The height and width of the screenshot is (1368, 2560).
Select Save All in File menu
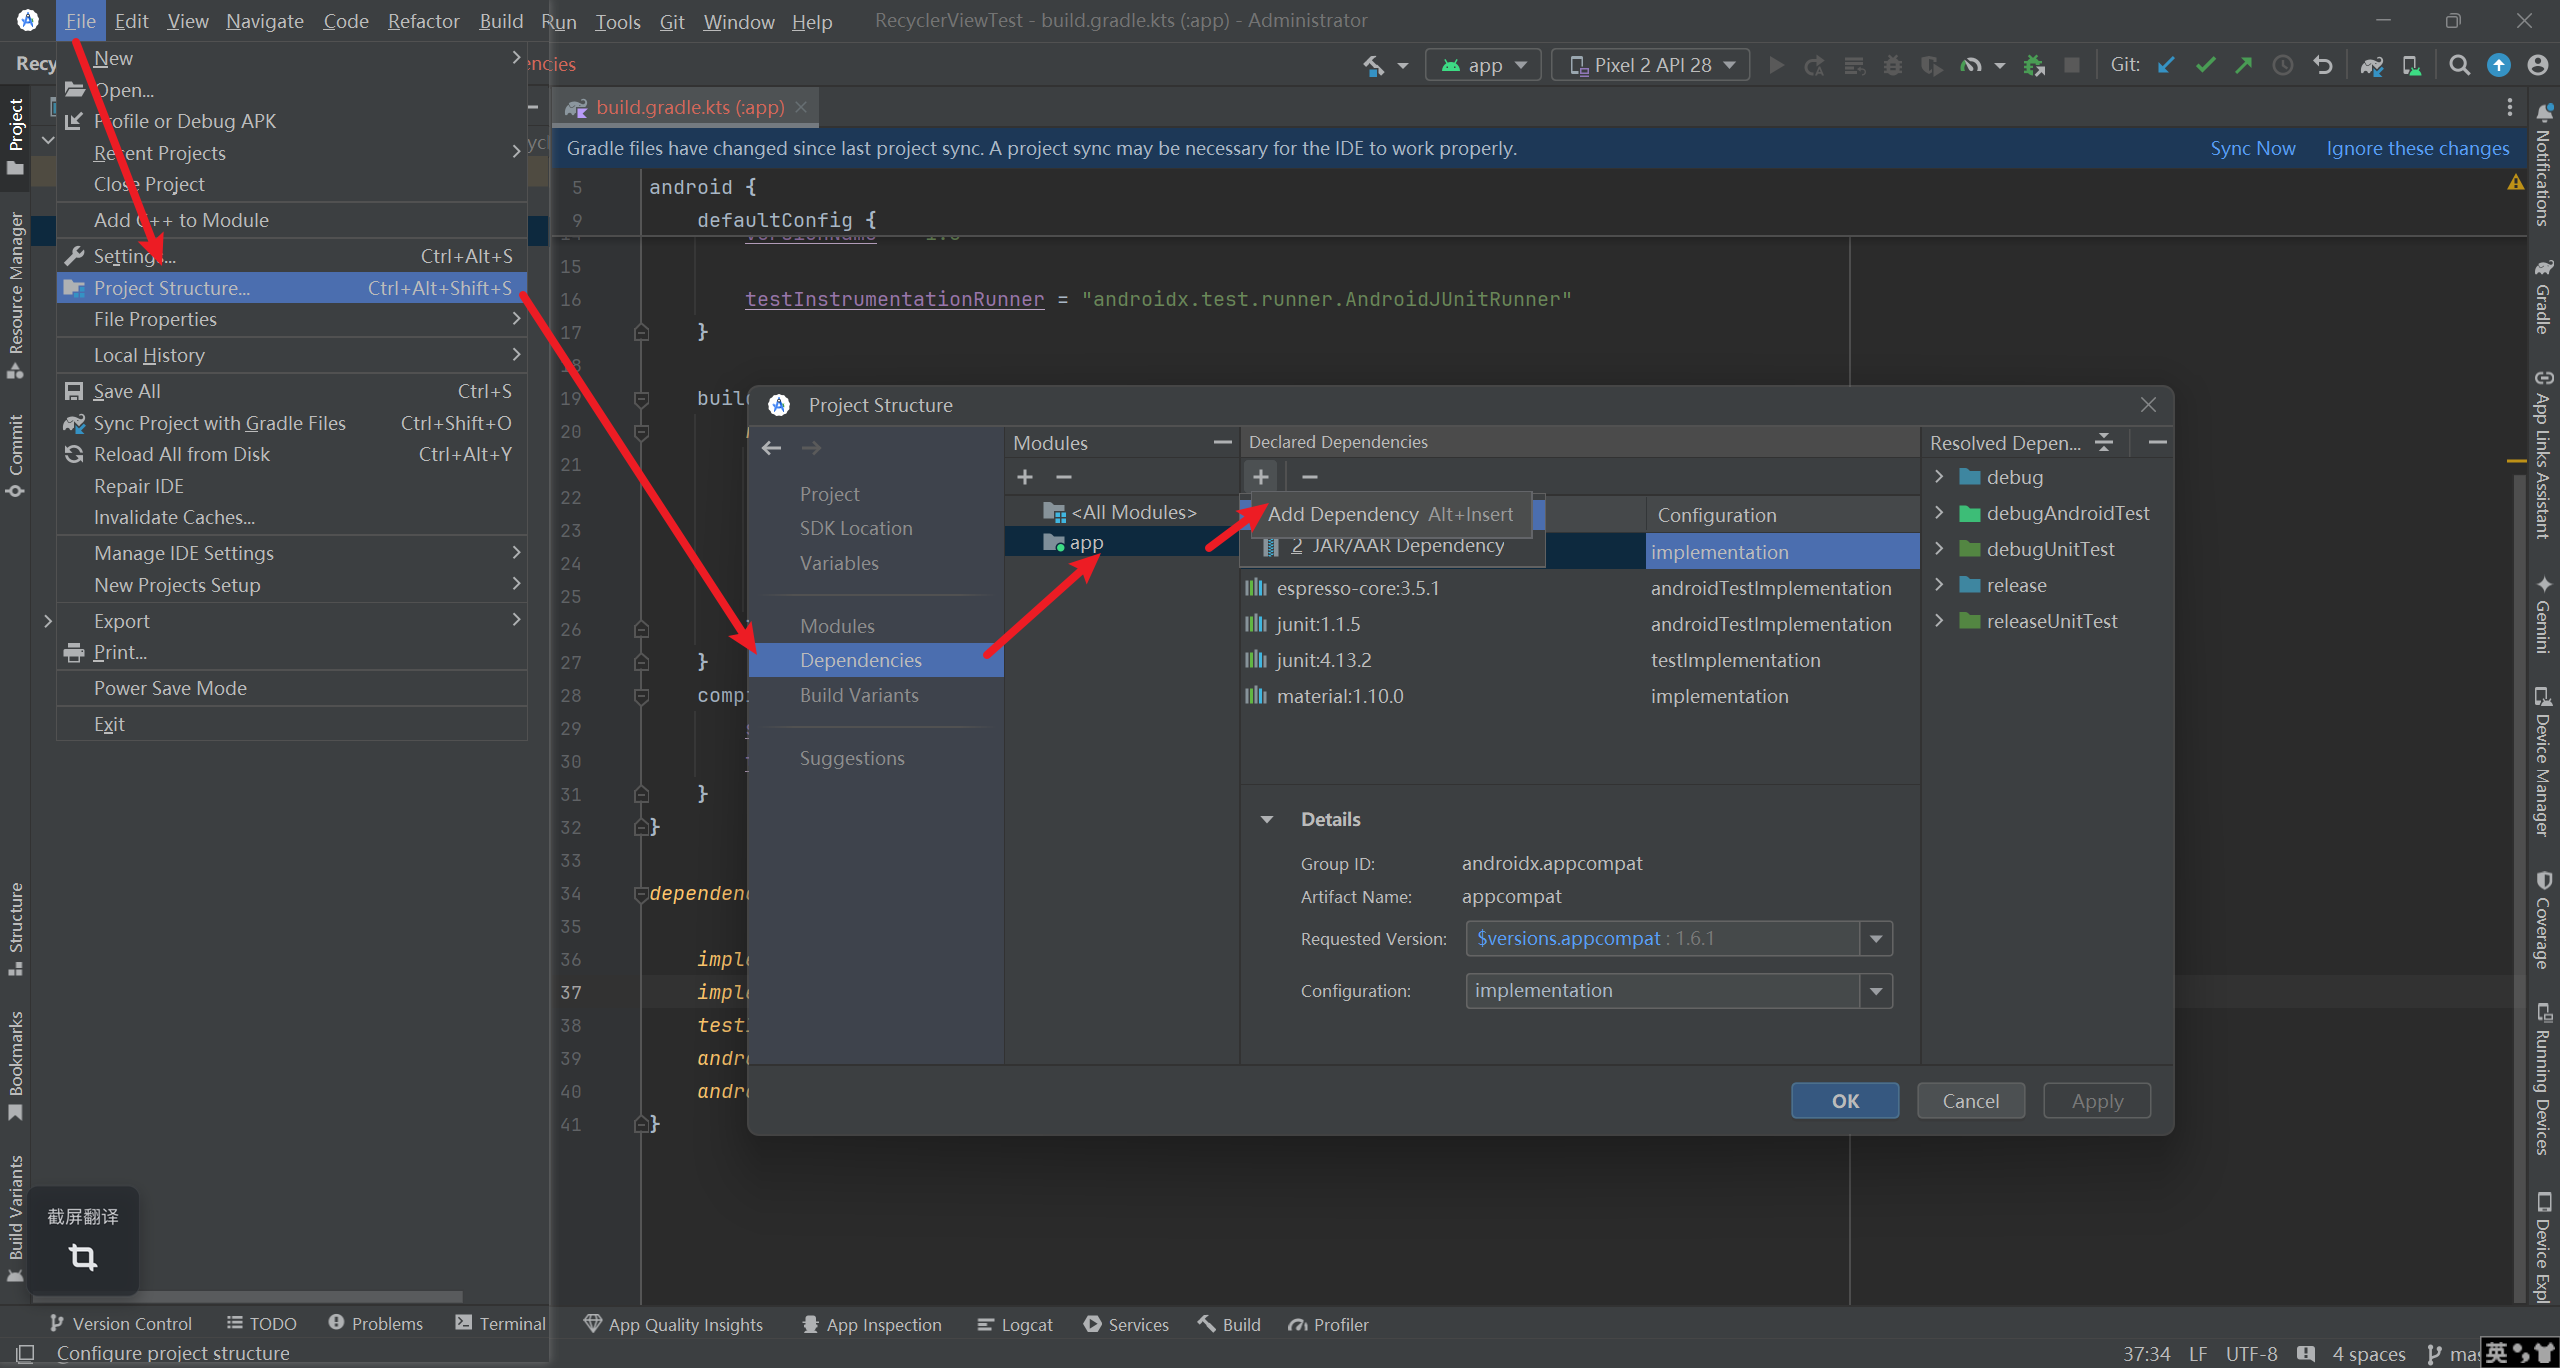click(x=292, y=391)
